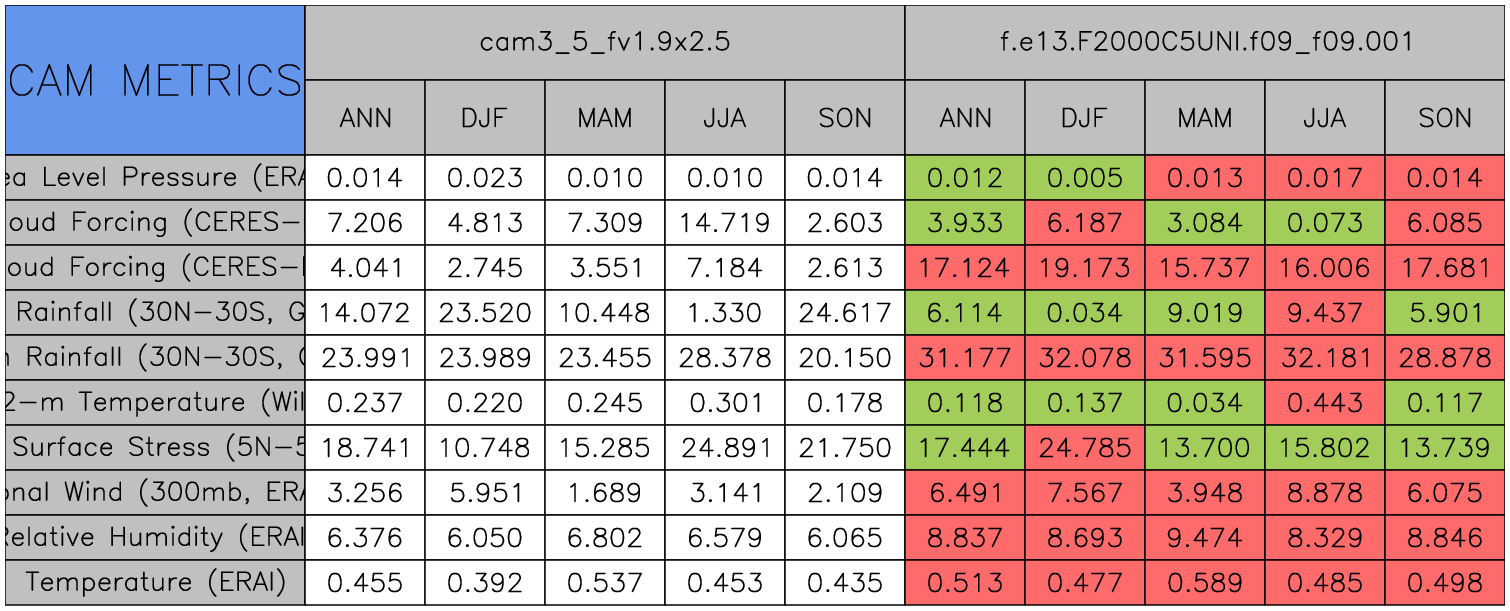Click the white cell showing 24.617

point(845,313)
